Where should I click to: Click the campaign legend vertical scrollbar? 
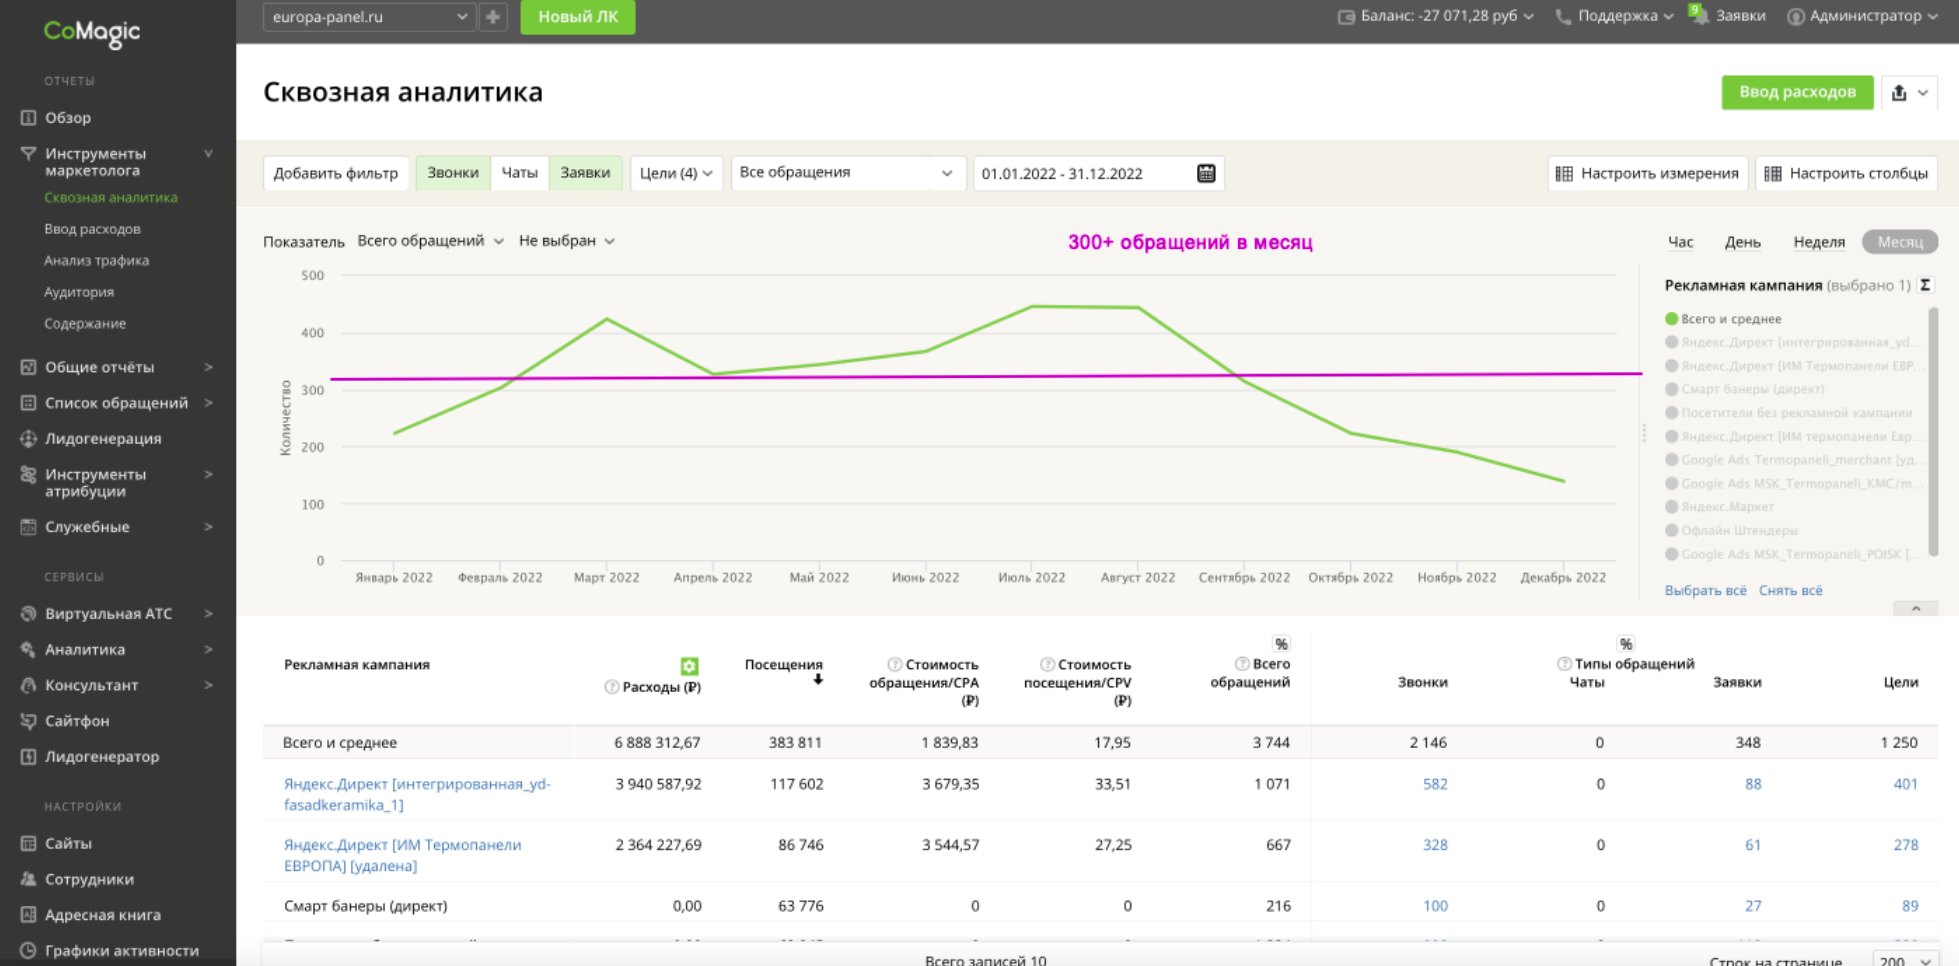pyautogui.click(x=1933, y=432)
